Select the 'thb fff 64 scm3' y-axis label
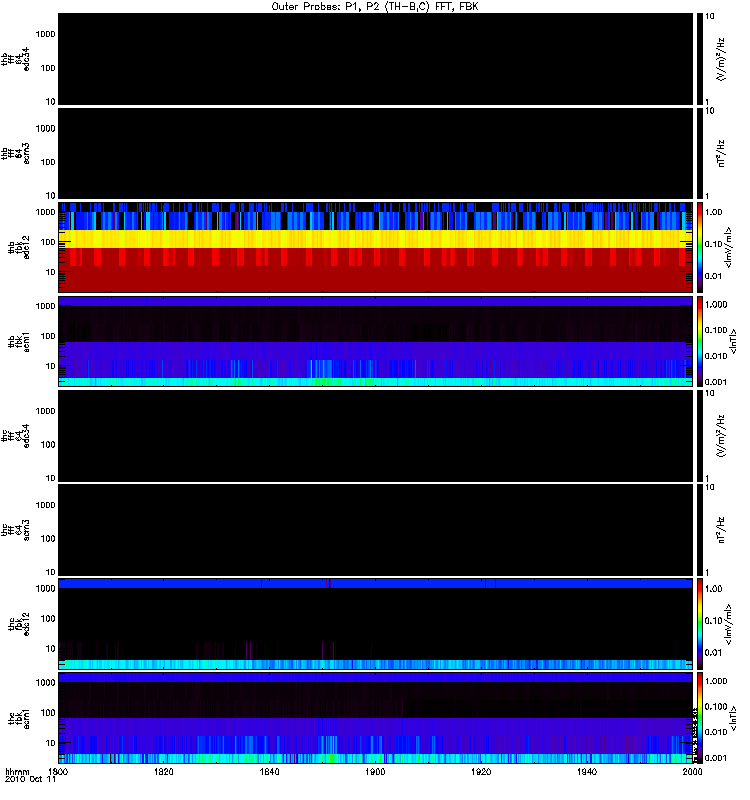Viewport: 750px width, 800px height. 15,154
